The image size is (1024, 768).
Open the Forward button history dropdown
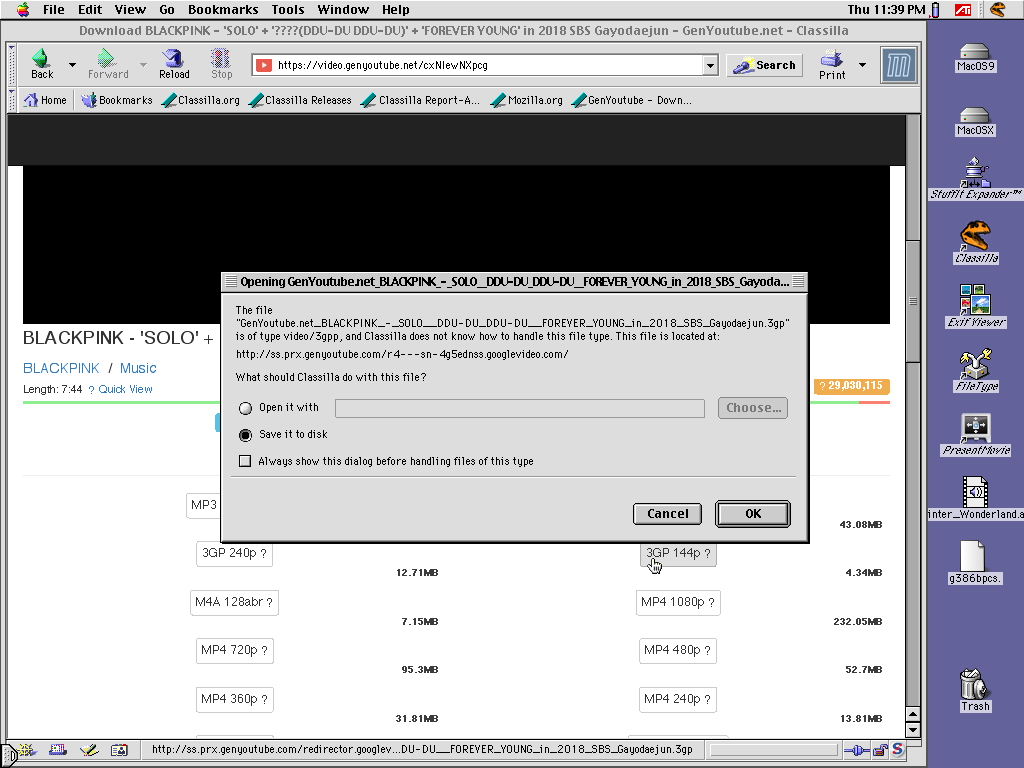(142, 65)
